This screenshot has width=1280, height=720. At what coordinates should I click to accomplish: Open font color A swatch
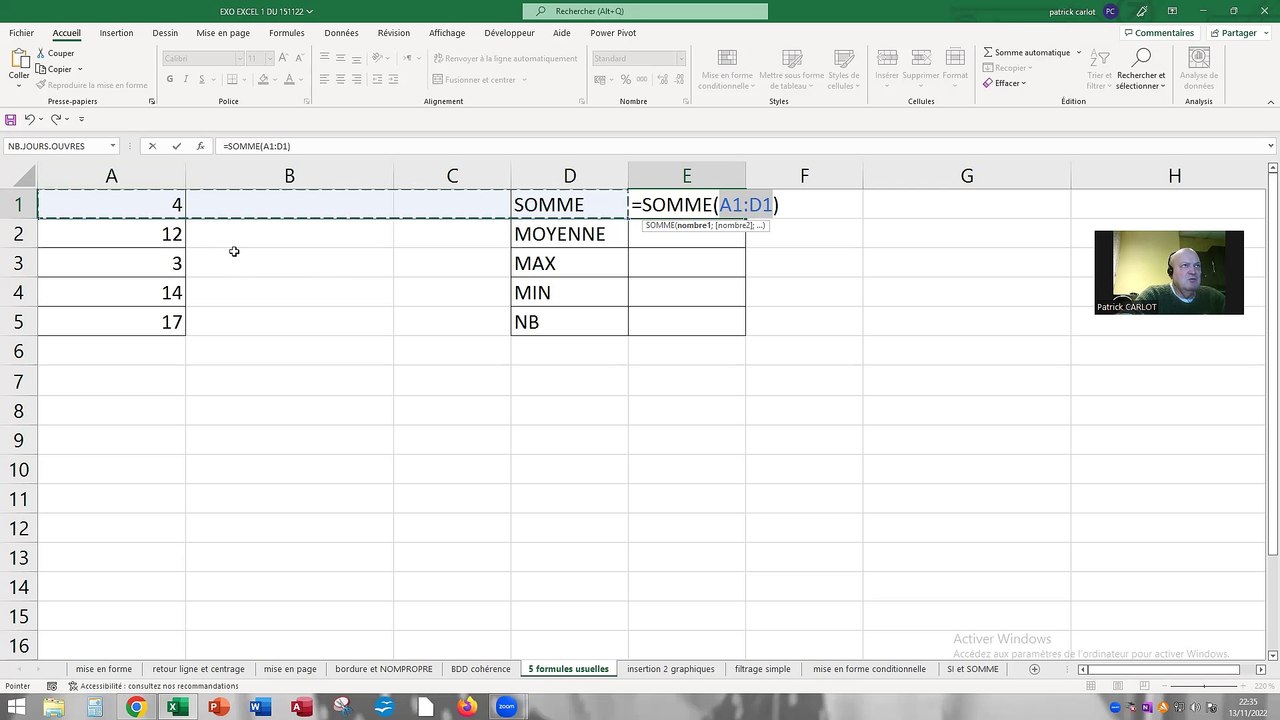tap(289, 80)
